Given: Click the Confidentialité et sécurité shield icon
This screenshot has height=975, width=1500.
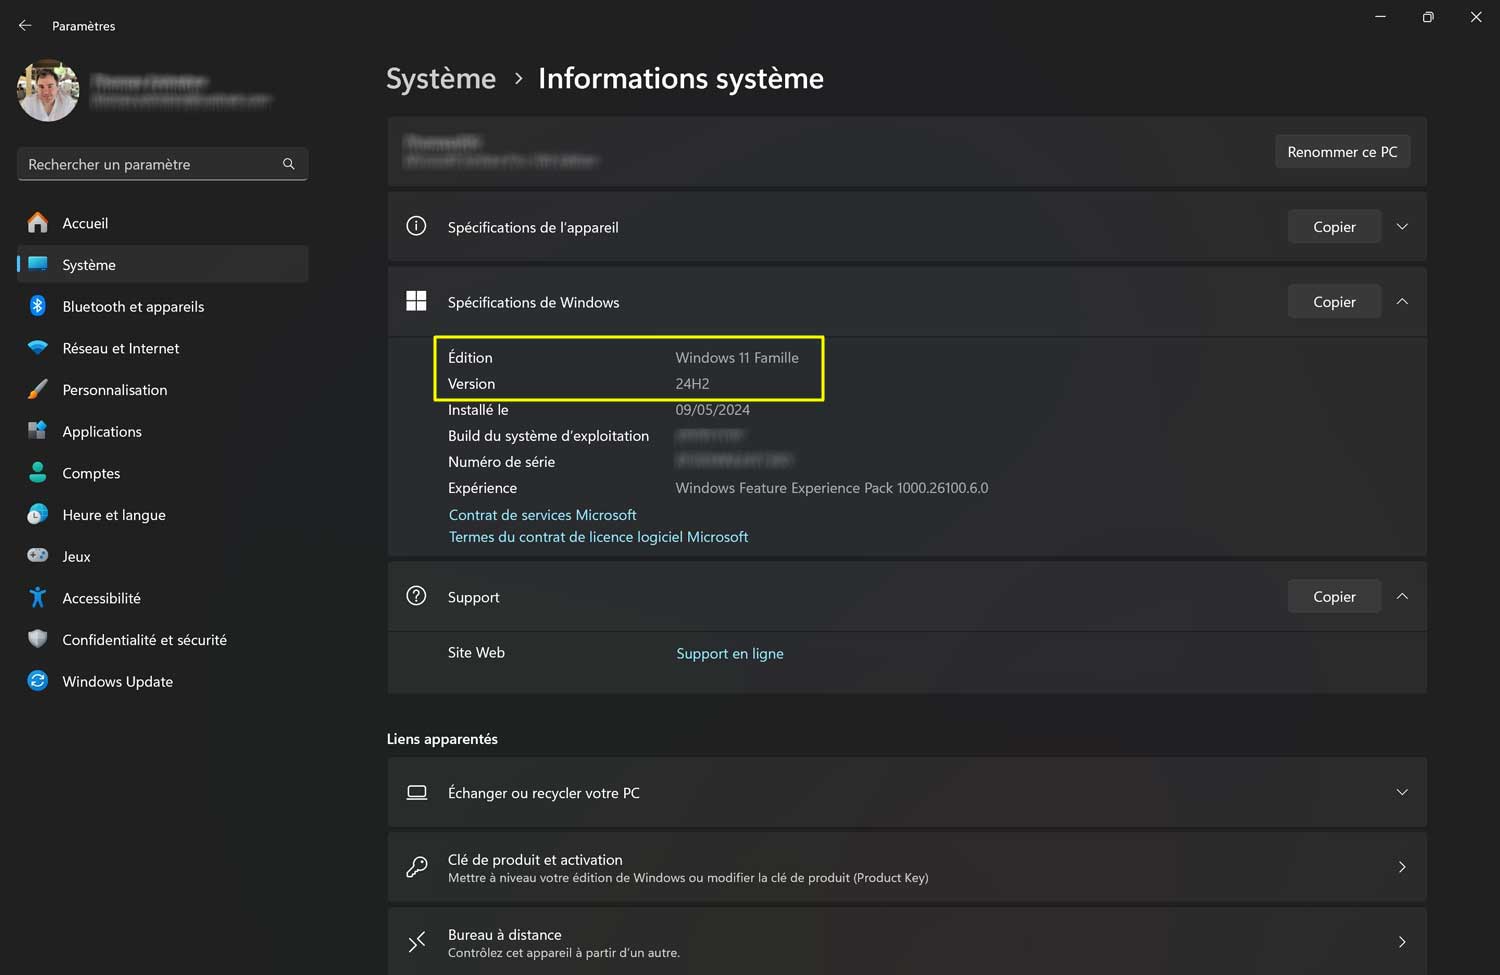Looking at the screenshot, I should pos(38,639).
